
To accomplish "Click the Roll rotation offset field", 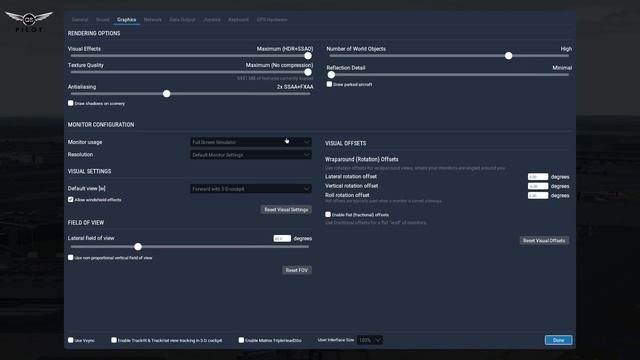I will pyautogui.click(x=538, y=196).
